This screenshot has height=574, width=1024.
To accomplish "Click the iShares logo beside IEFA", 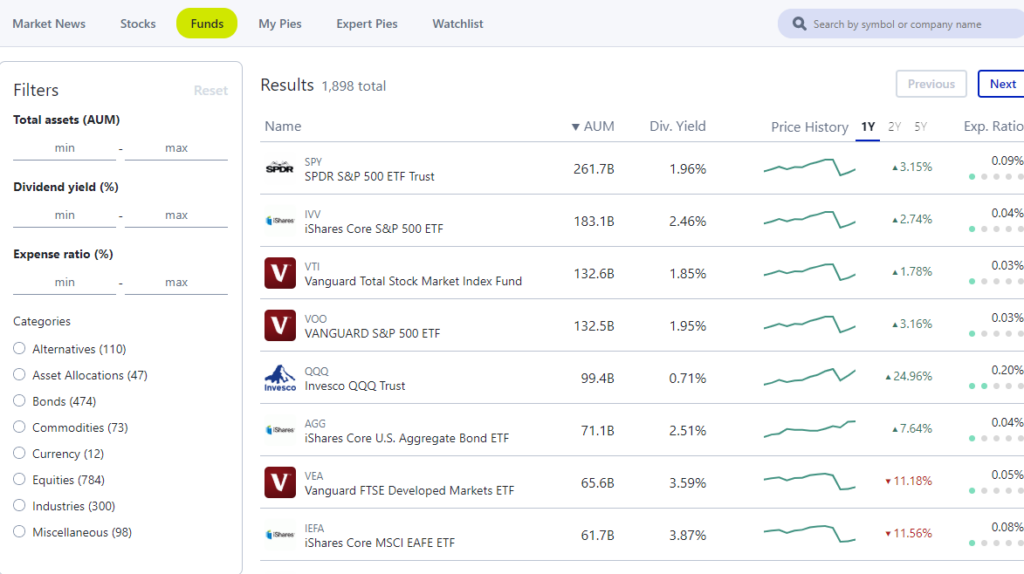I will (x=280, y=534).
